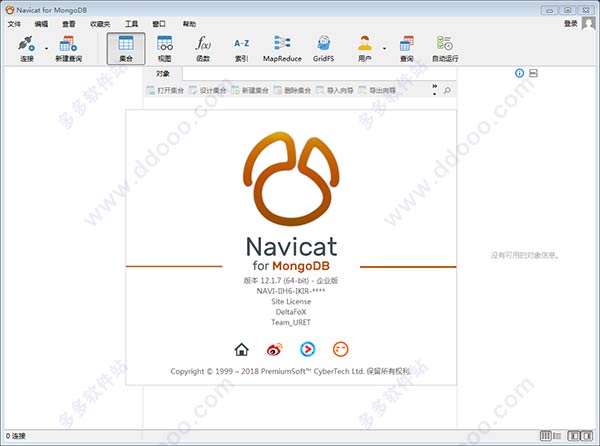Click the orange smiley face icon
The image size is (600, 446).
341,349
